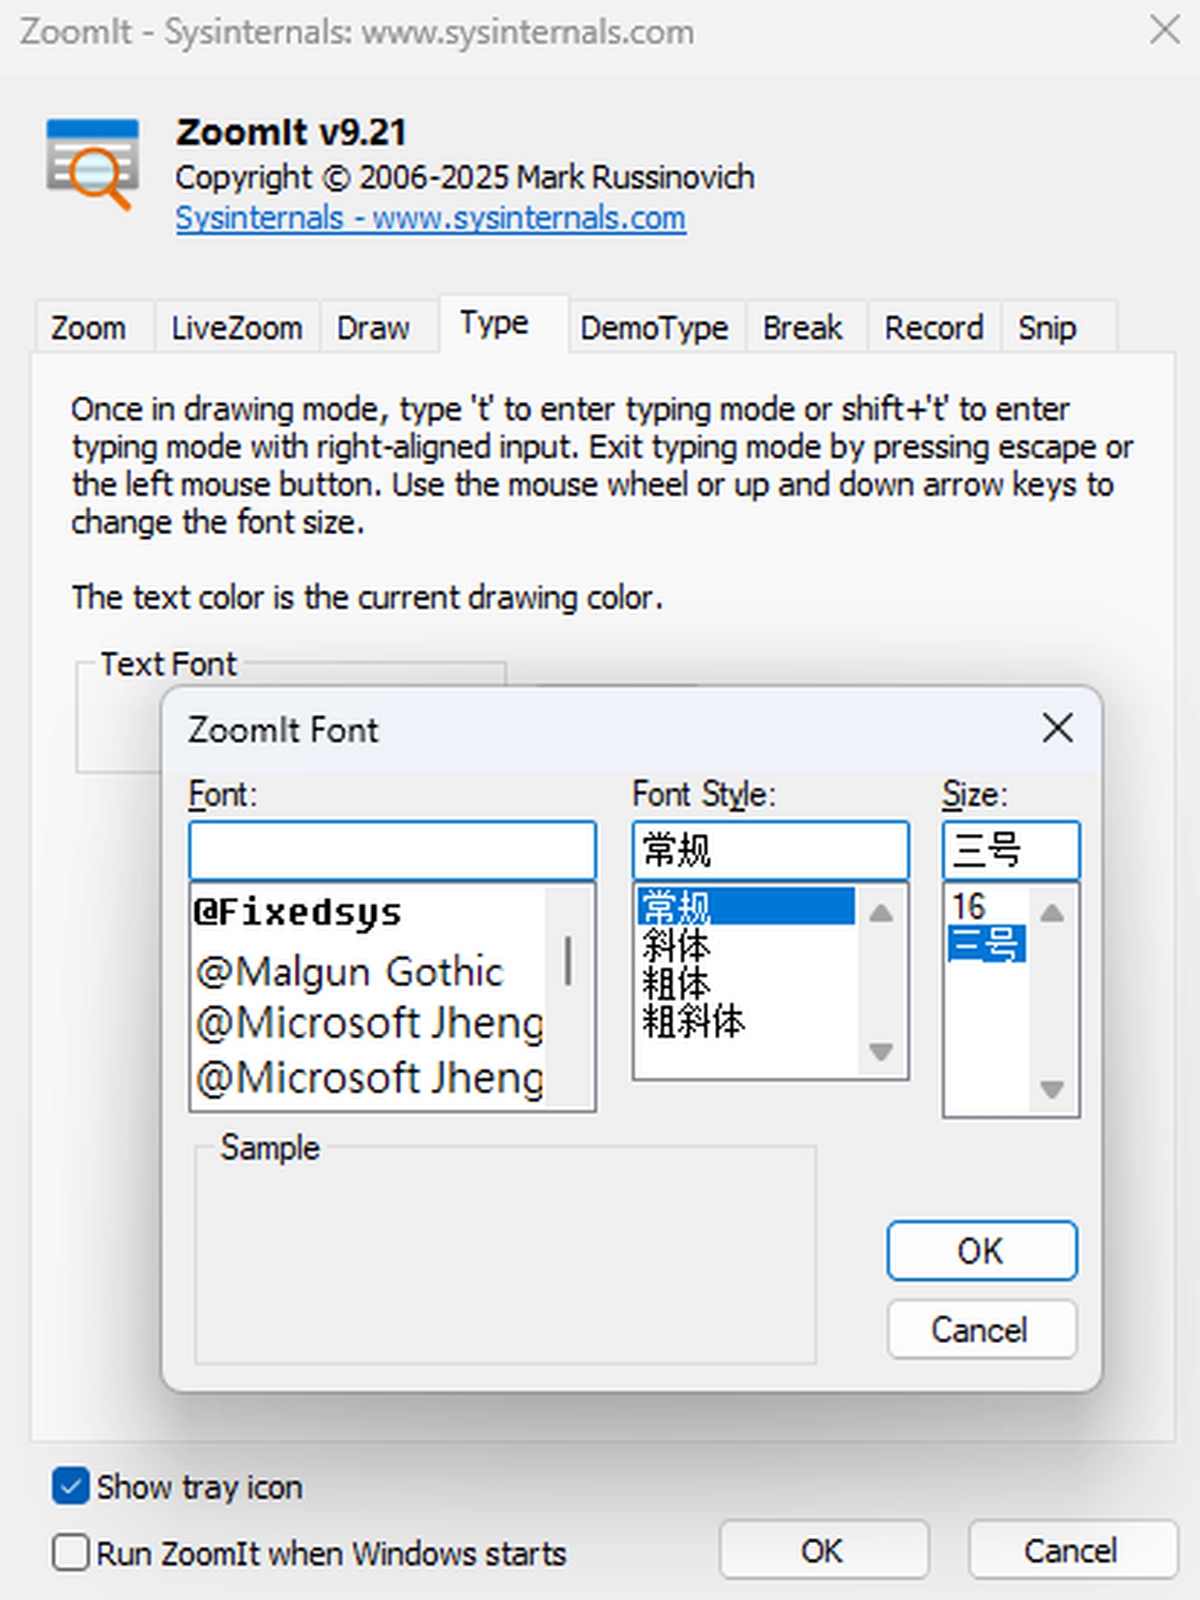Screen dimensions: 1200x1600
Task: Switch to the Draw tab
Action: [x=373, y=328]
